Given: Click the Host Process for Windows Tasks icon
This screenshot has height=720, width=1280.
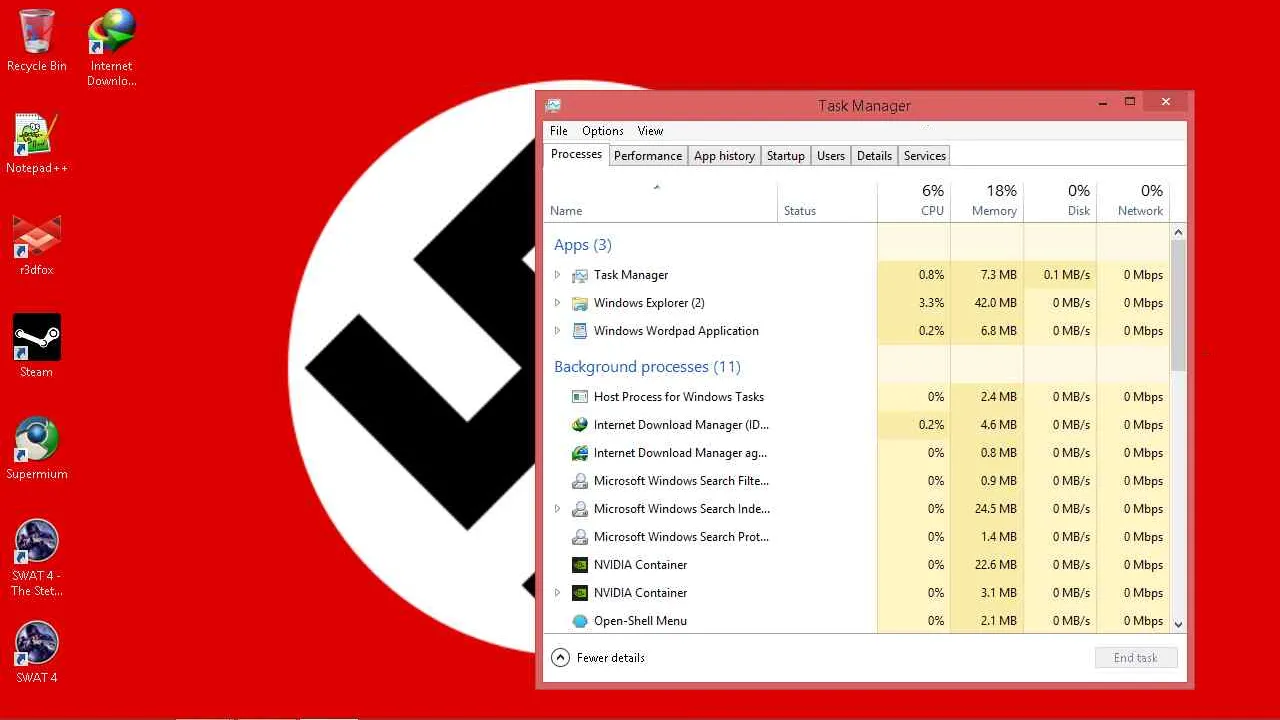Looking at the screenshot, I should click(x=580, y=397).
